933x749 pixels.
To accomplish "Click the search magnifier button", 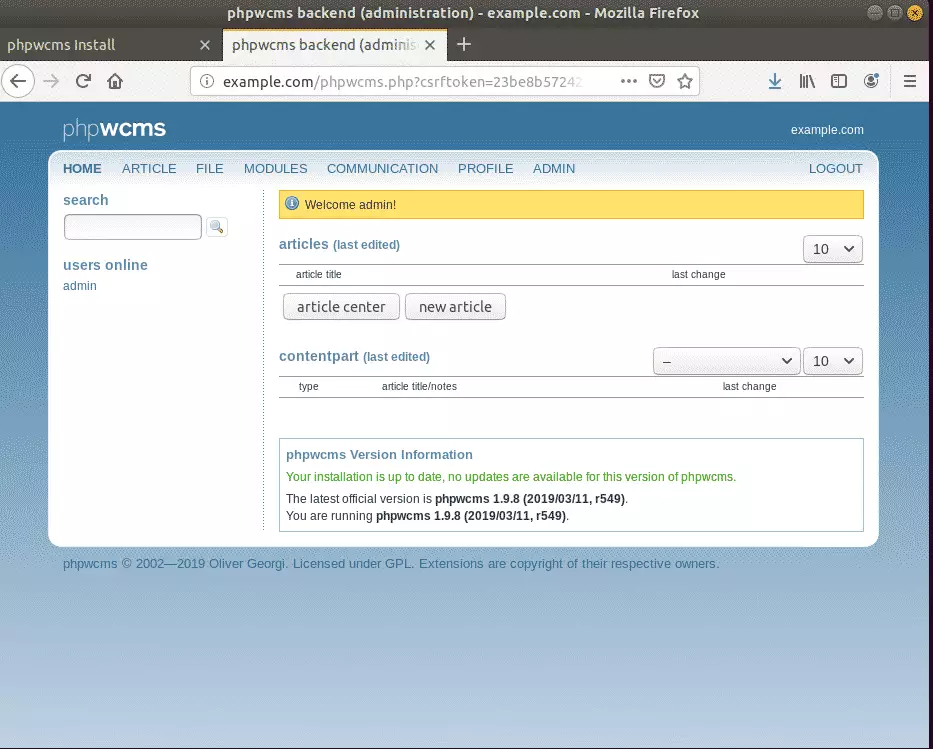I will pos(217,227).
